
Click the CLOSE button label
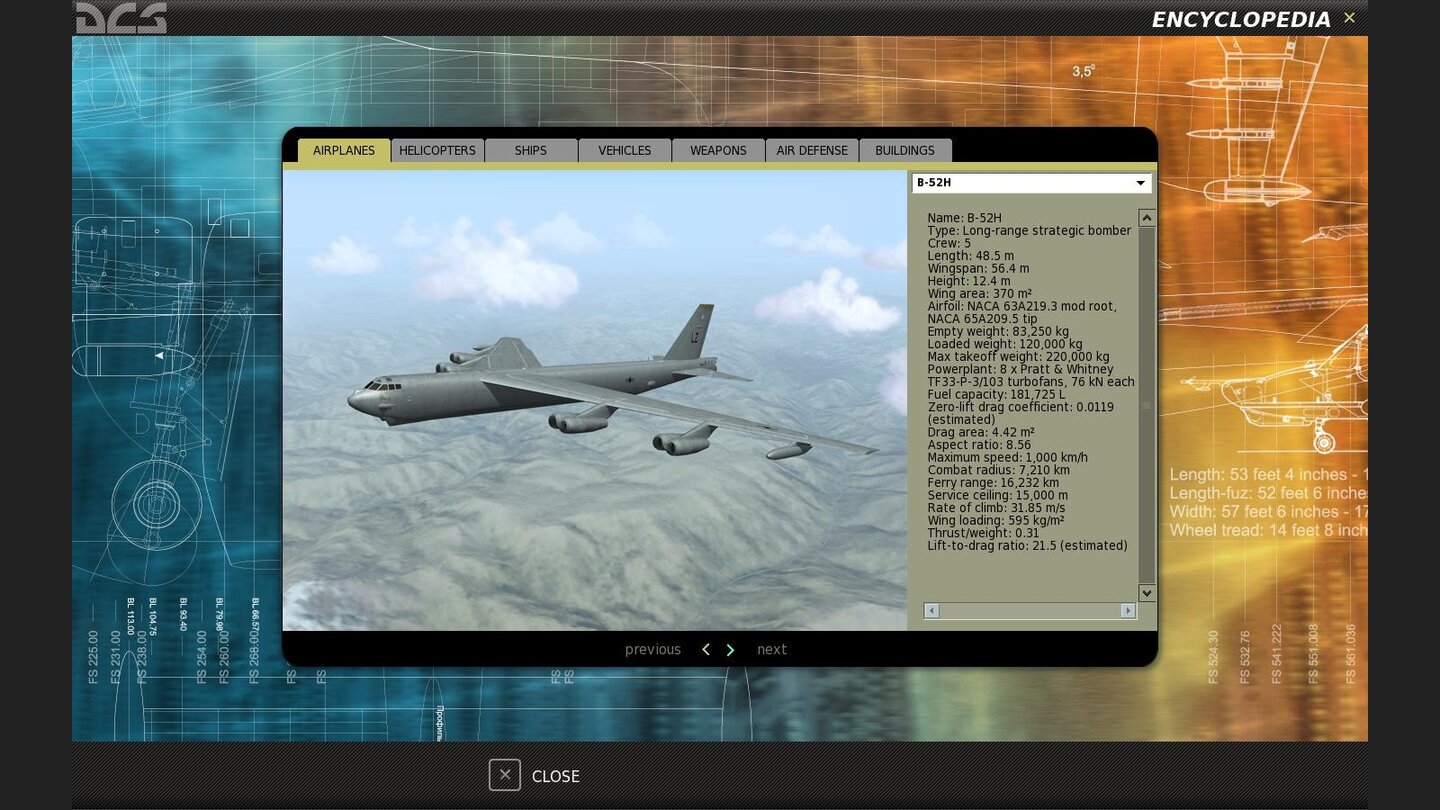click(556, 776)
